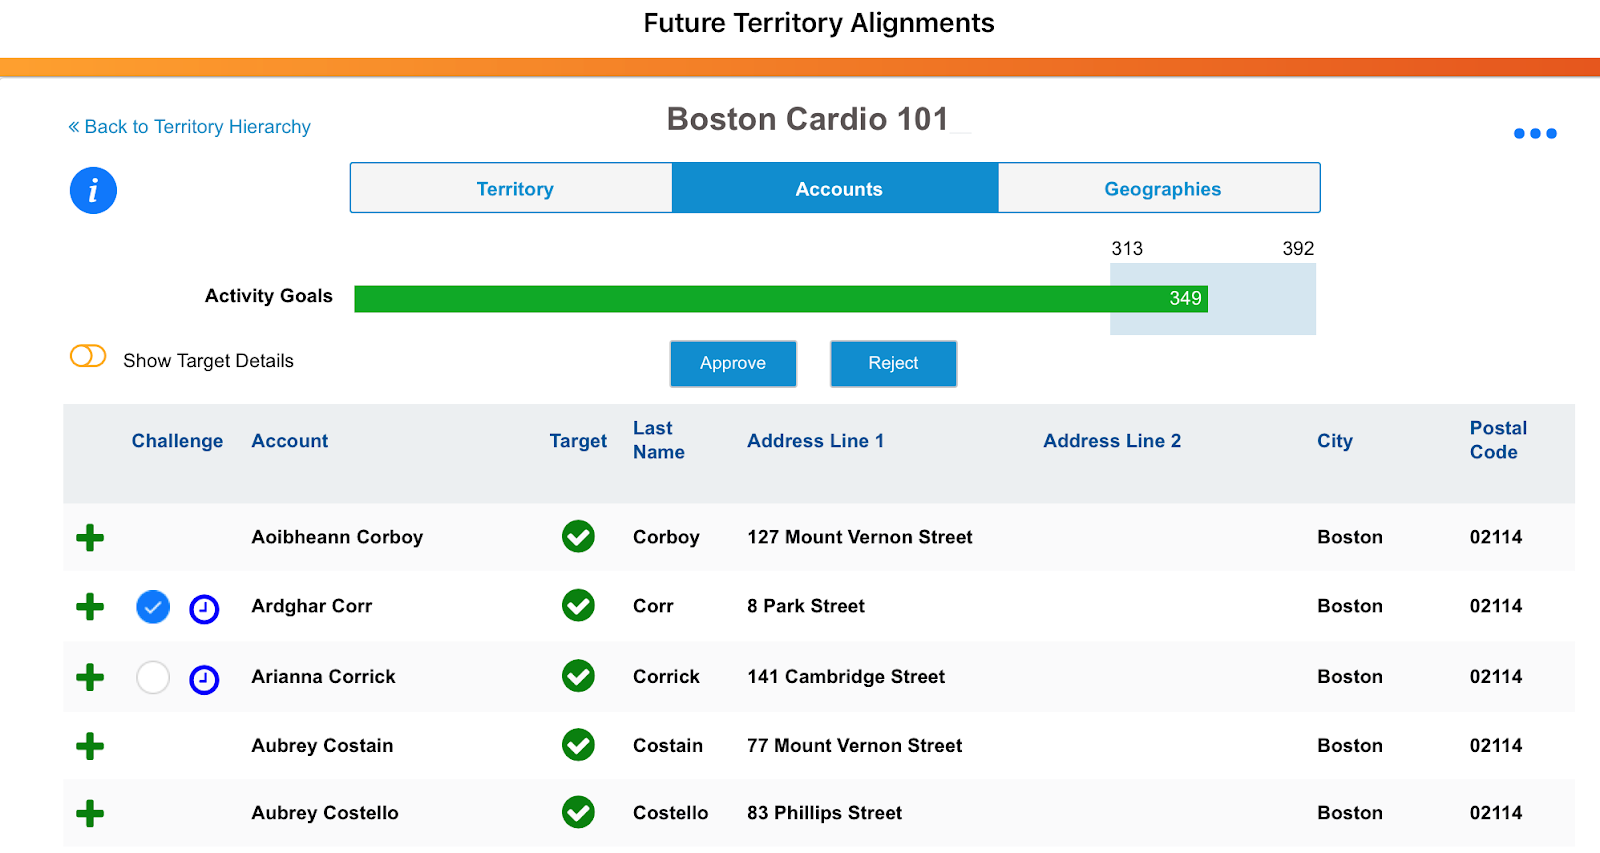Sort by the Postal Code column header

tap(1497, 440)
